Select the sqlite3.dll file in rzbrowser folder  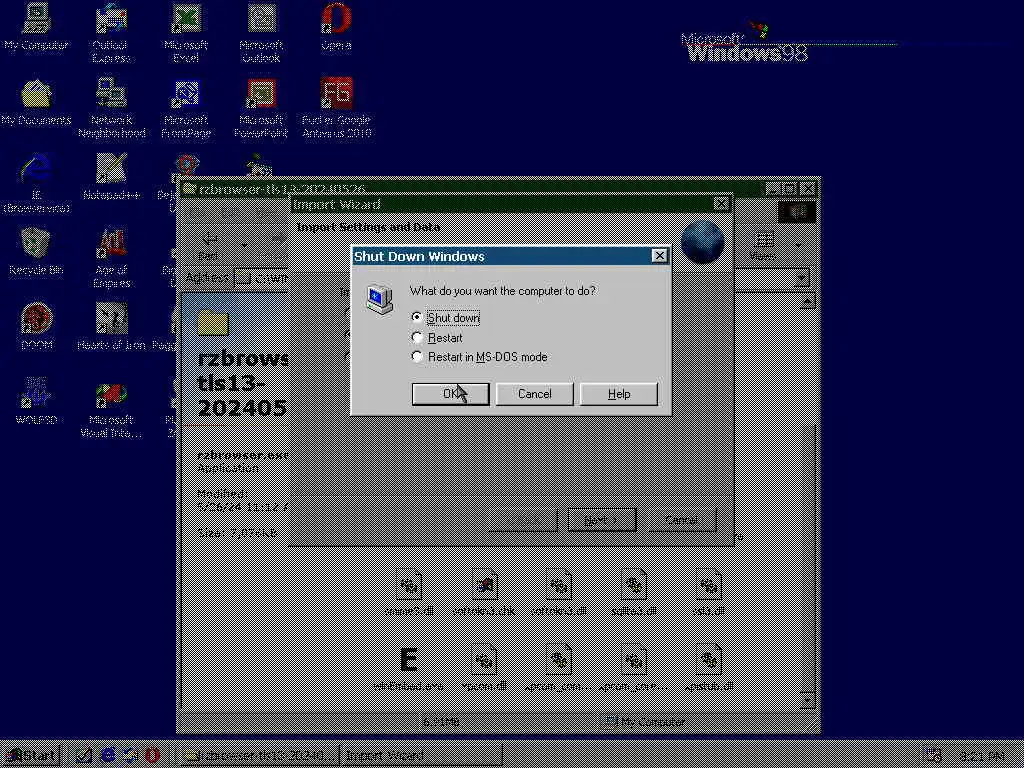633,593
